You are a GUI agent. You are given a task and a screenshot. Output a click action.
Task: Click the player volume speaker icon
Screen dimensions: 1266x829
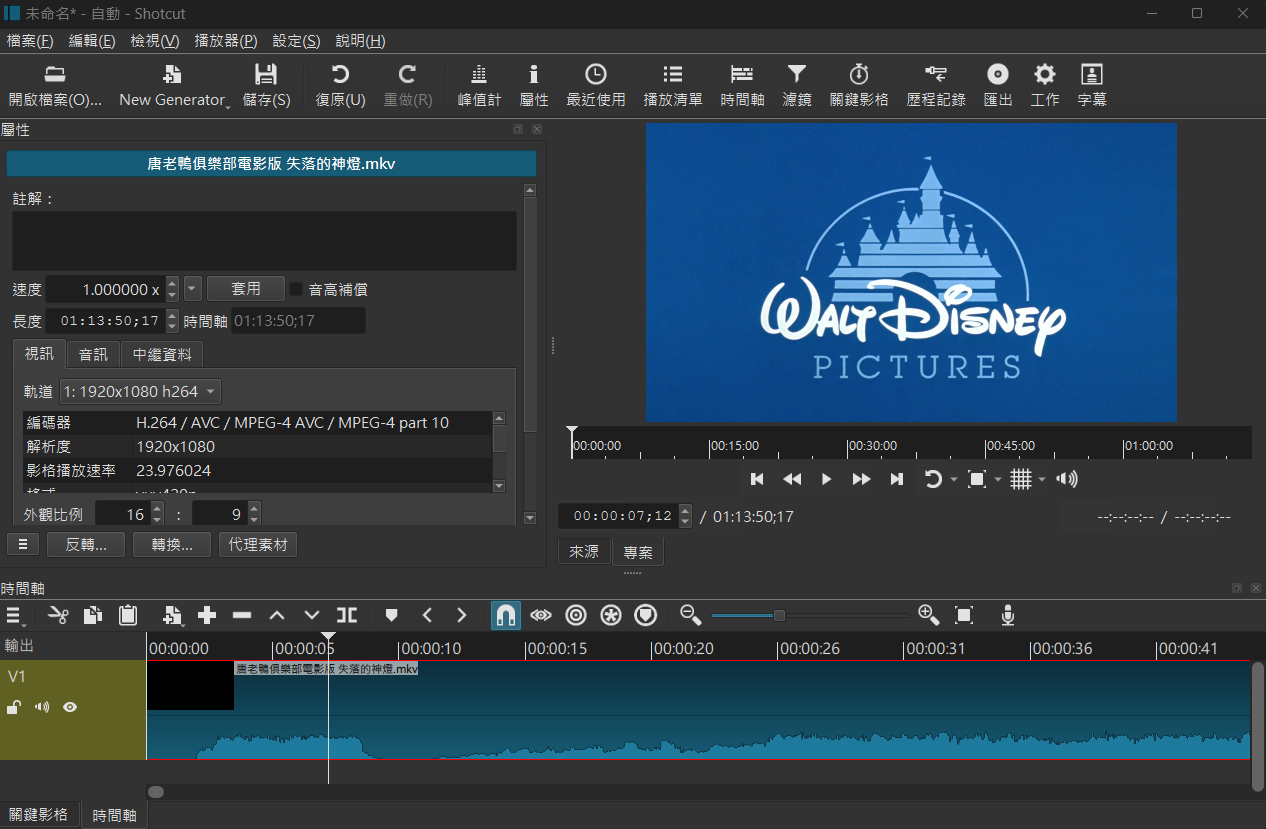[1067, 480]
